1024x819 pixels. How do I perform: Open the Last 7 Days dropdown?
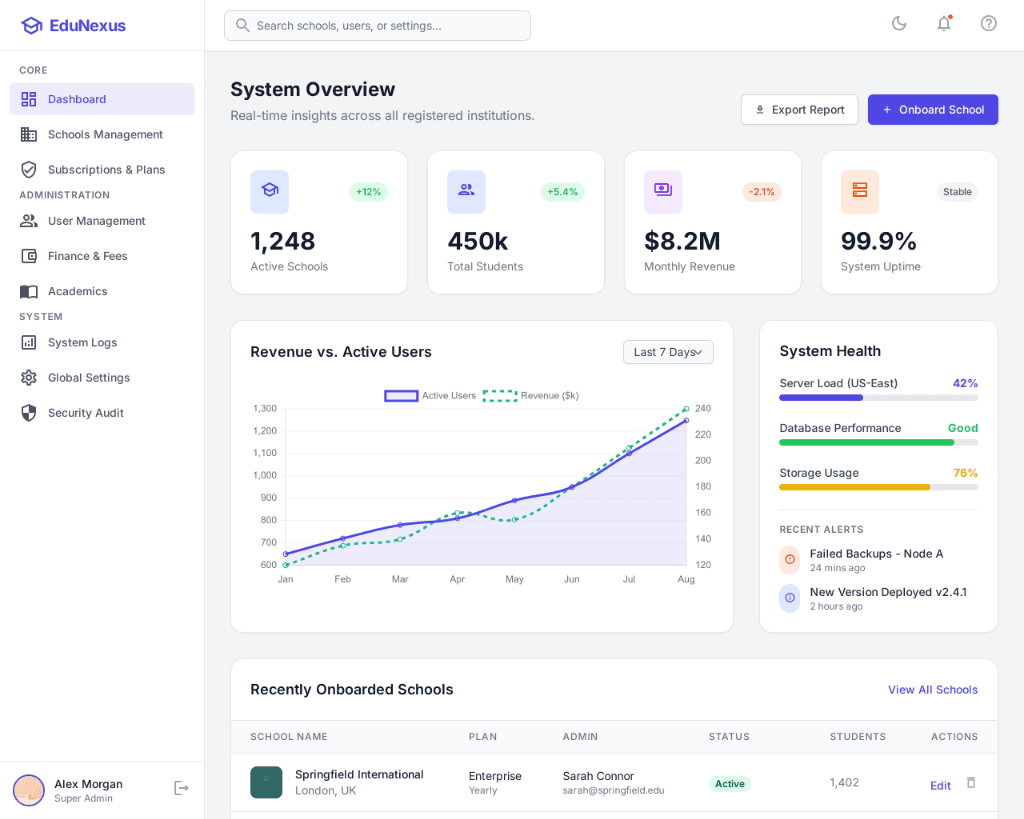pyautogui.click(x=668, y=352)
